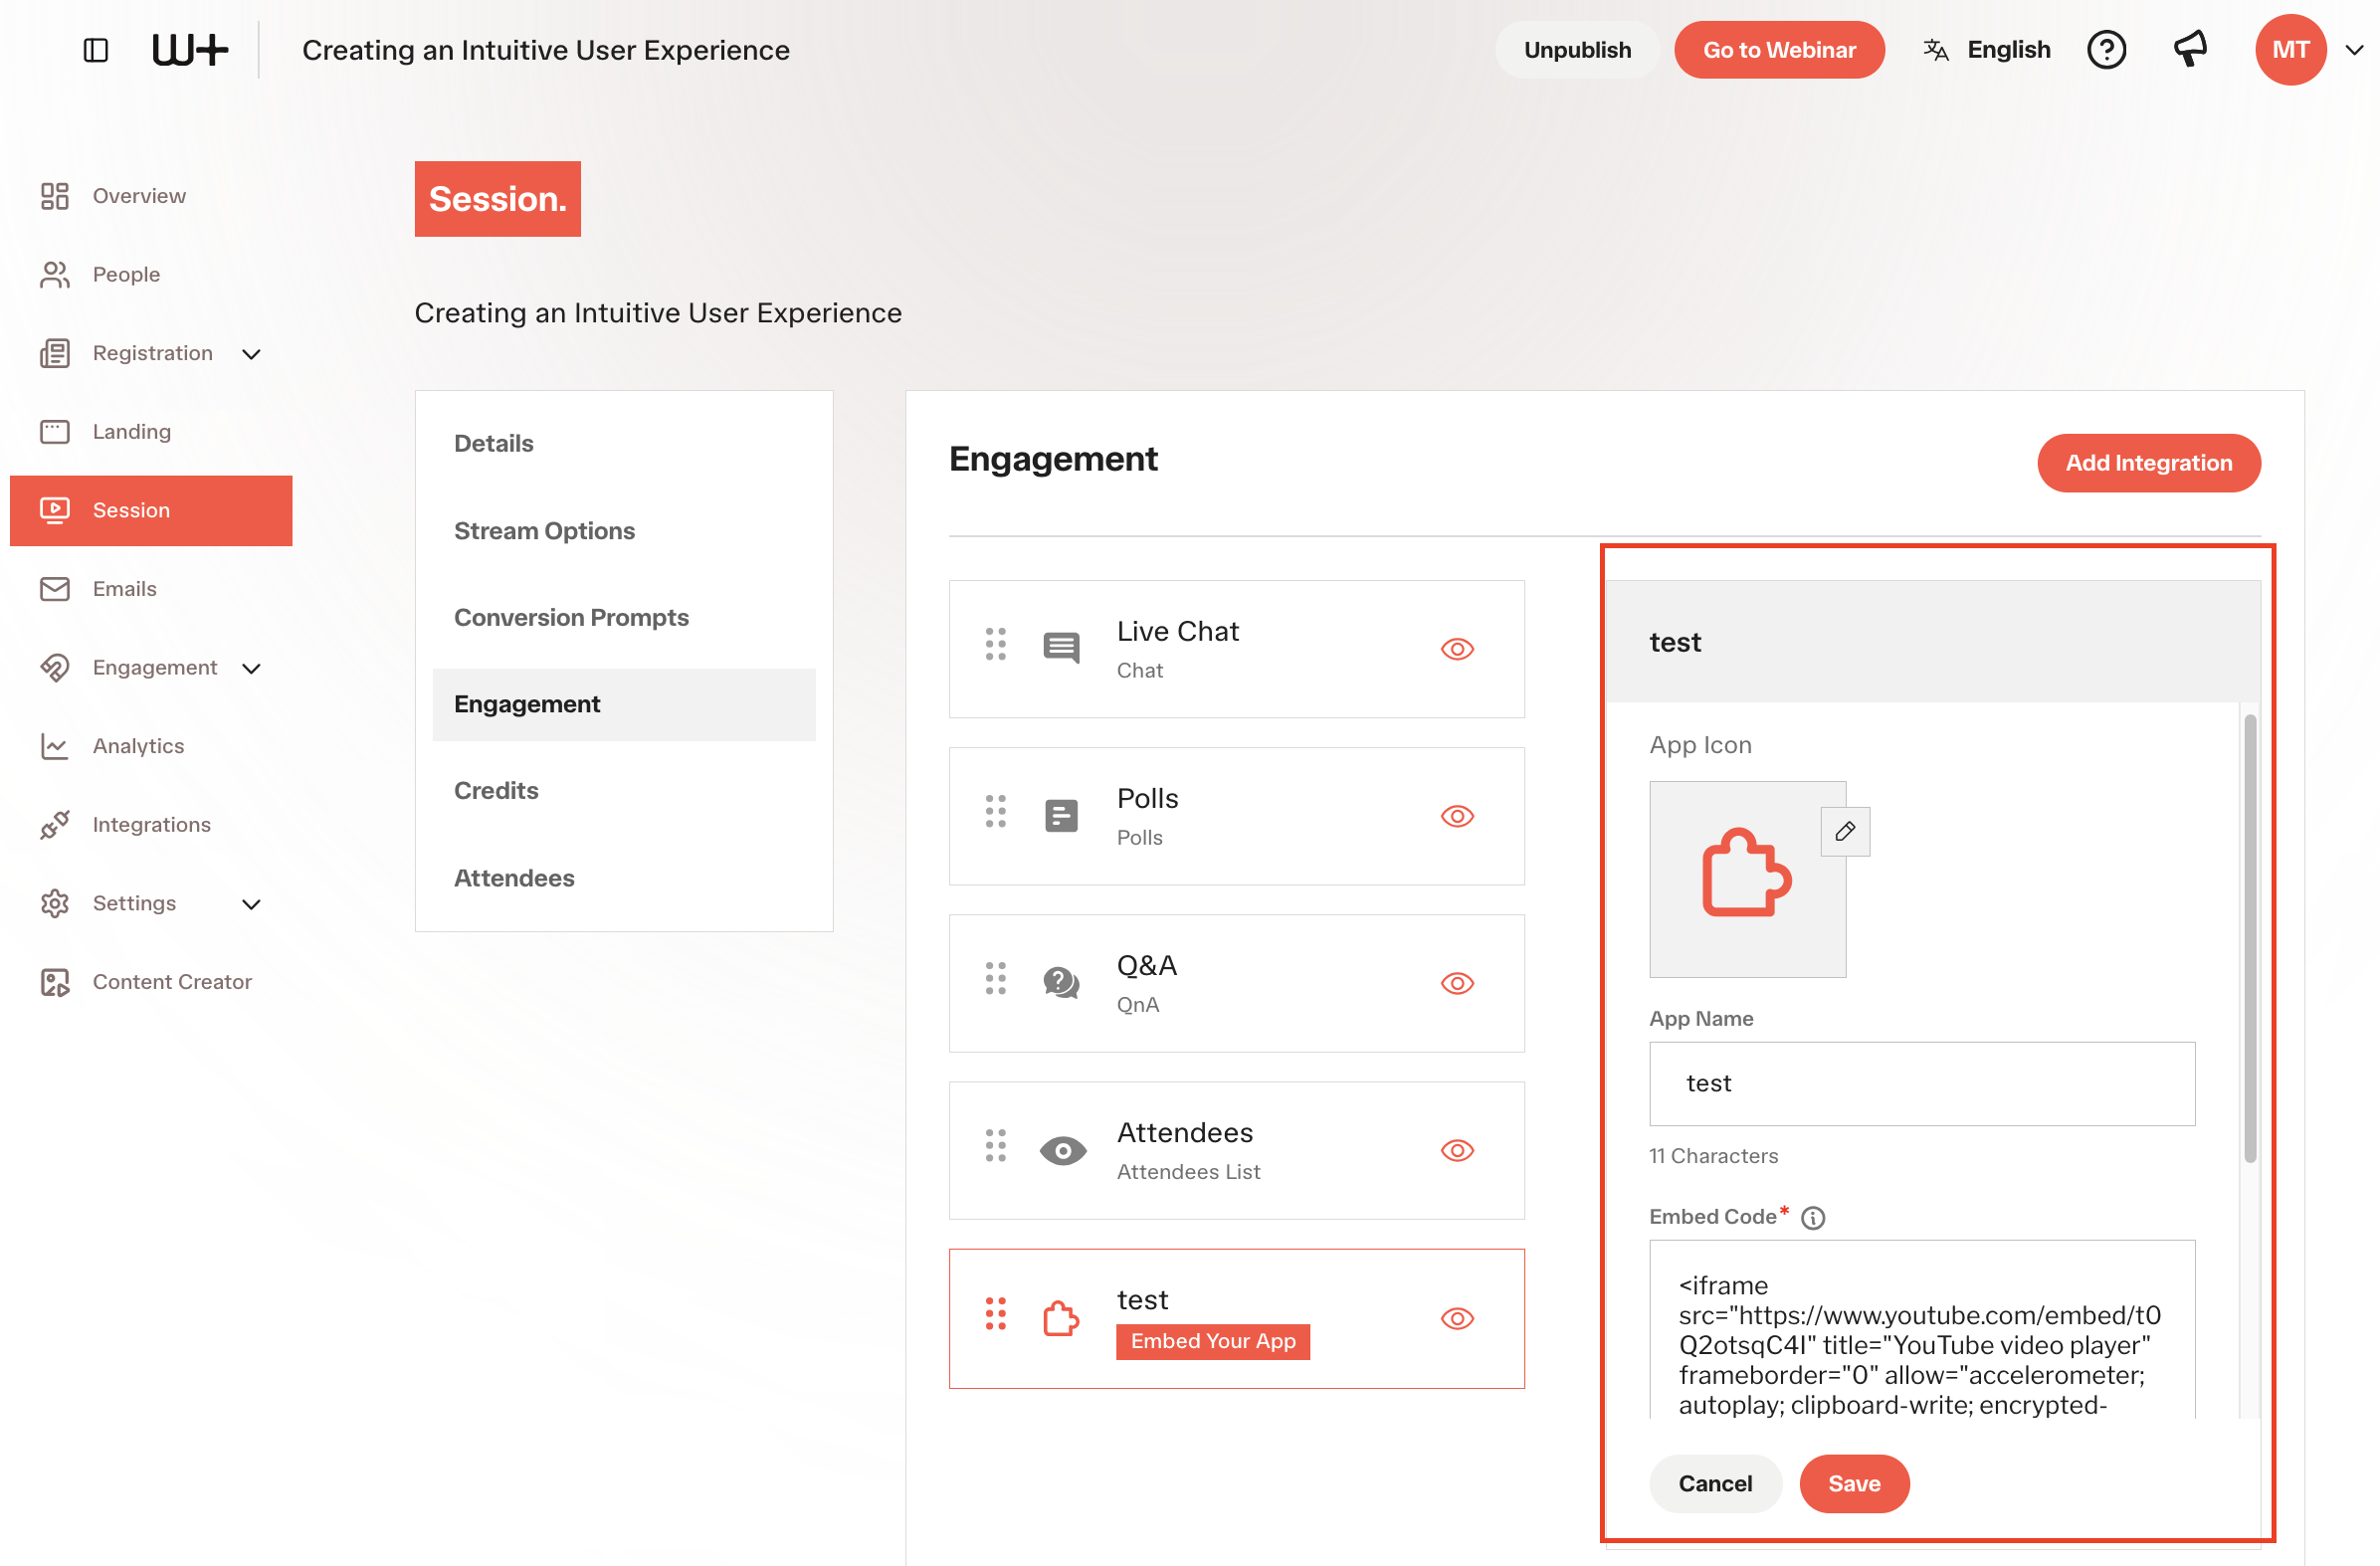This screenshot has width=2380, height=1566.
Task: Click Unpublish button
Action: click(x=1577, y=50)
